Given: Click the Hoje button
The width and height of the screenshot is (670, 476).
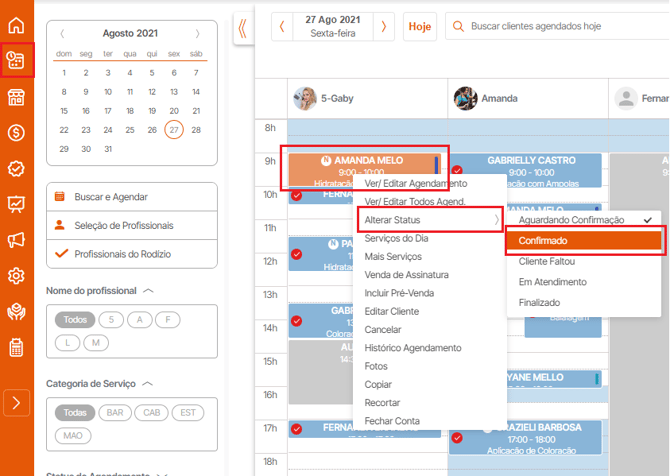Looking at the screenshot, I should click(420, 26).
